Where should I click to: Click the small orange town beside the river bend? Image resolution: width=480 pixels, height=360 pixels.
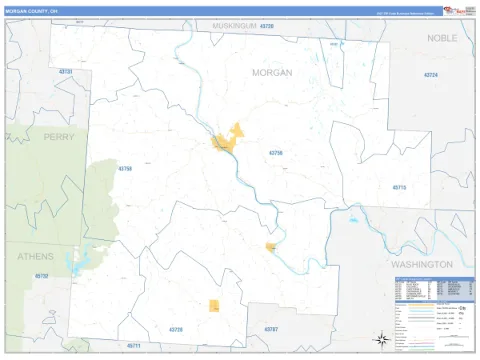270,248
